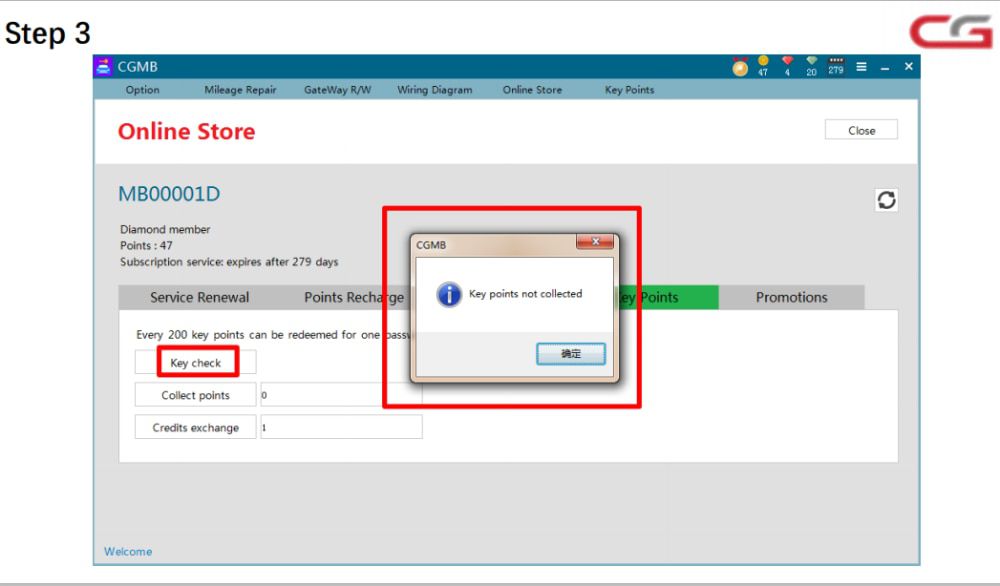Click the Credits exchange input field

click(340, 428)
